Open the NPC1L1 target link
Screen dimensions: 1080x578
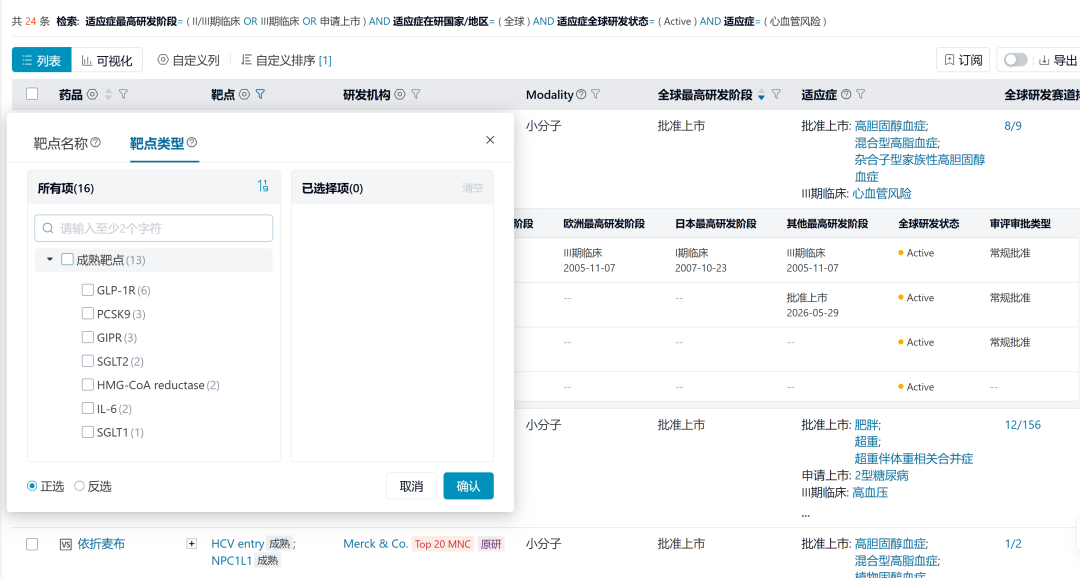(231, 561)
